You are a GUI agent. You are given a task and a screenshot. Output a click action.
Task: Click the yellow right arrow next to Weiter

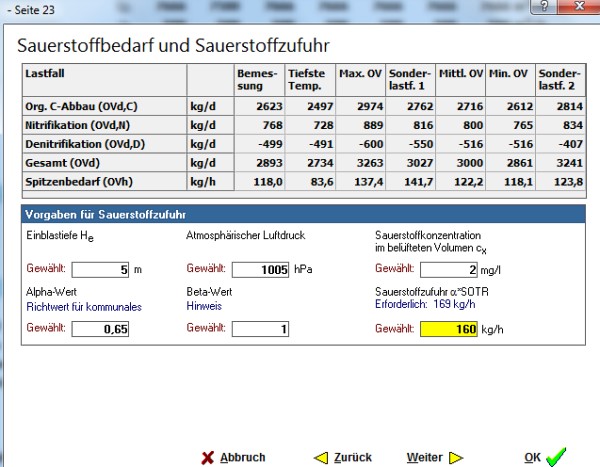456,457
